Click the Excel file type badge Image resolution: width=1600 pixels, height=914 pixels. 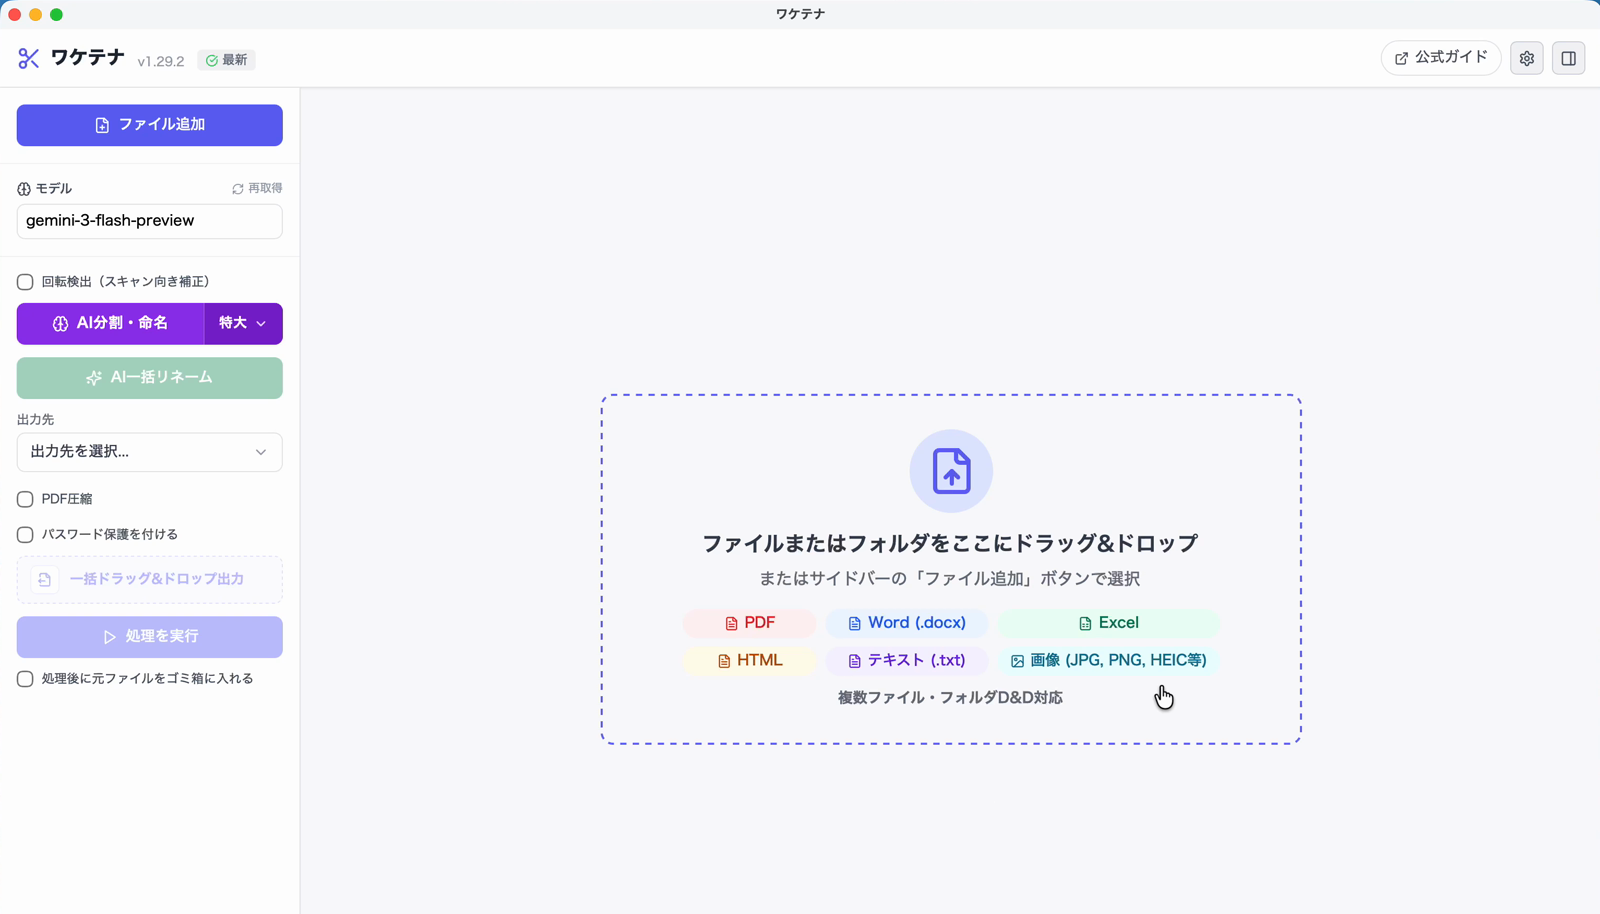pyautogui.click(x=1108, y=623)
